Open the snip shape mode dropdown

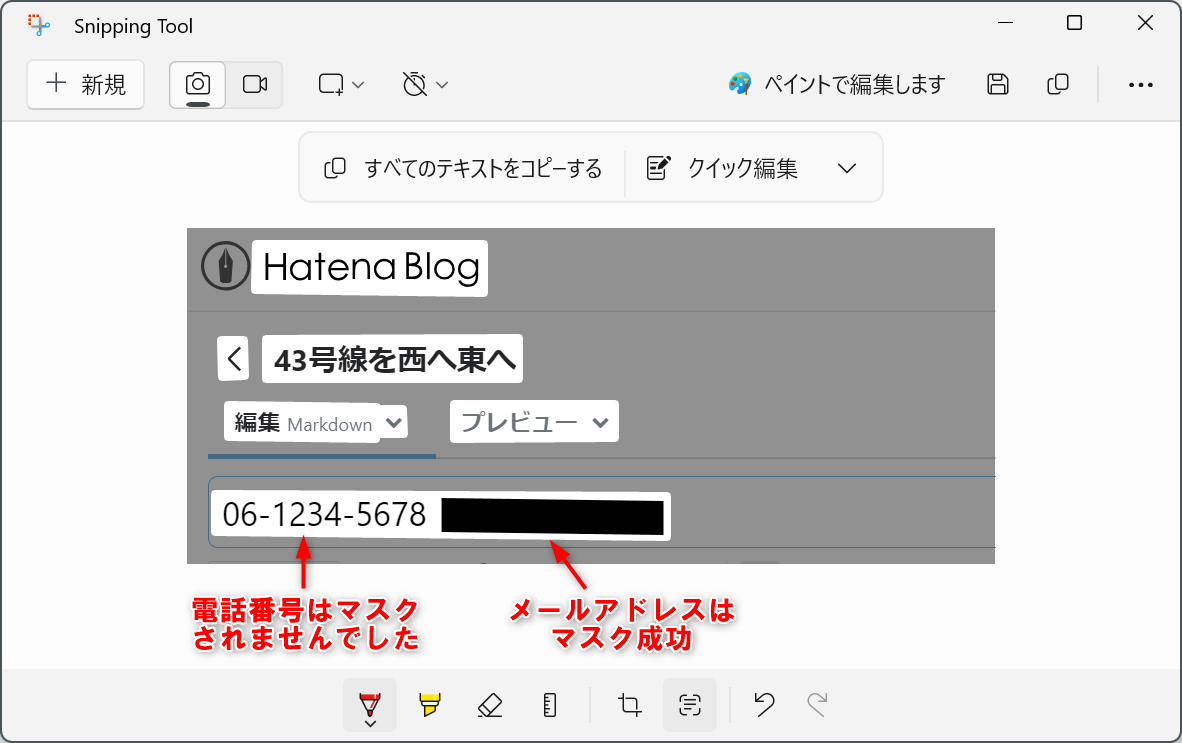(341, 84)
